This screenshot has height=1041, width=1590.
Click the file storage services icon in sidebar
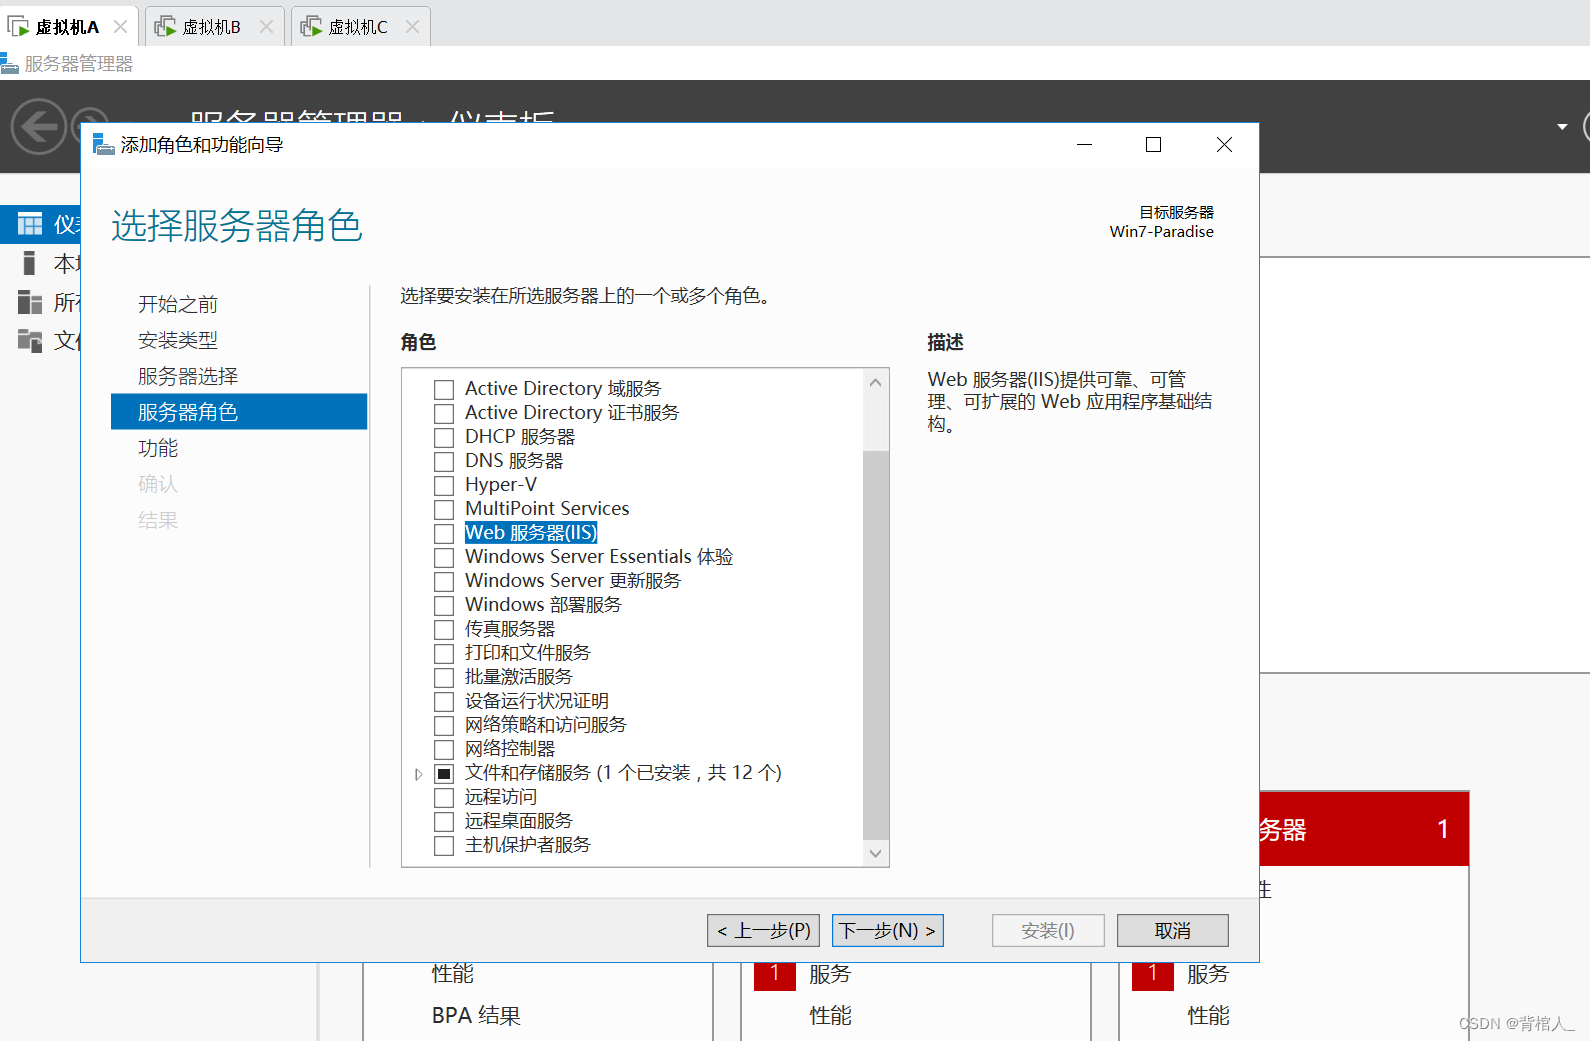[x=30, y=340]
